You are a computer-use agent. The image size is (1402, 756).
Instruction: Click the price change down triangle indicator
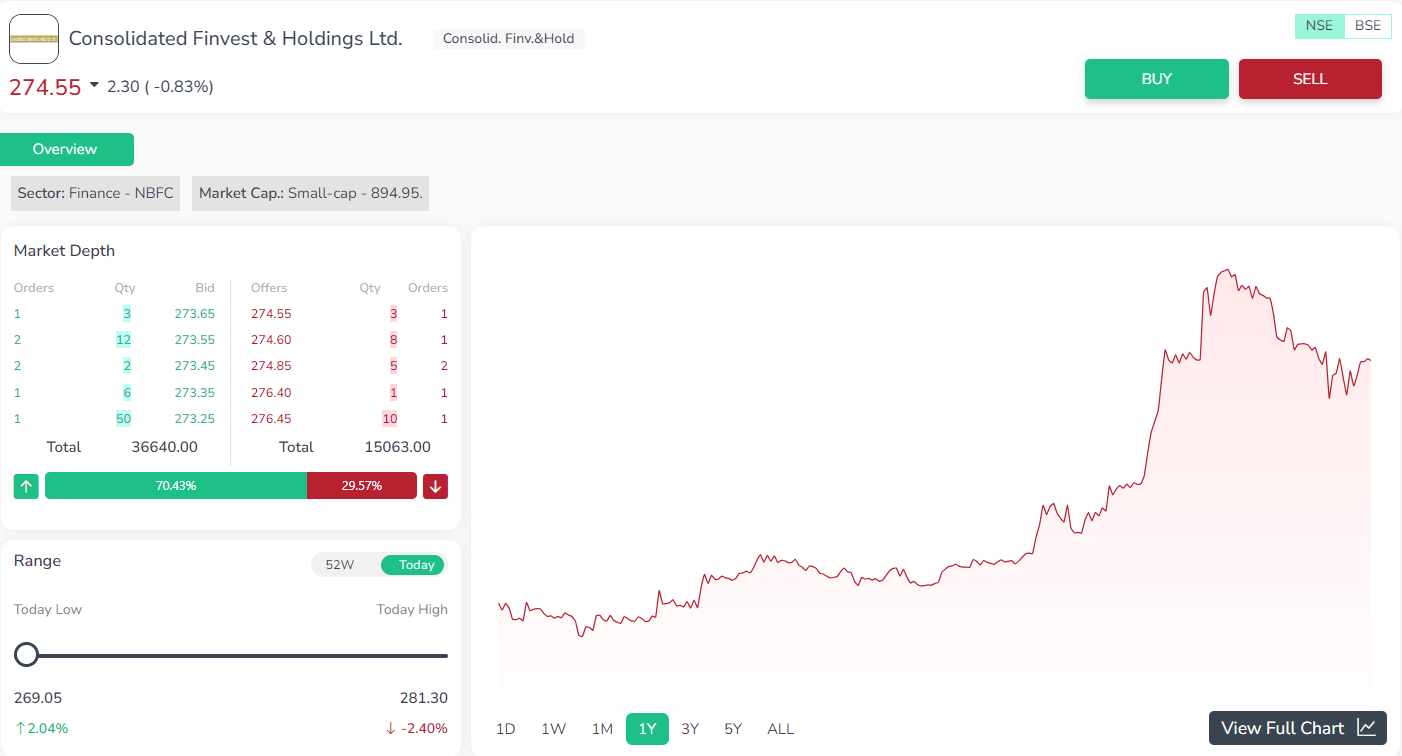[x=94, y=86]
